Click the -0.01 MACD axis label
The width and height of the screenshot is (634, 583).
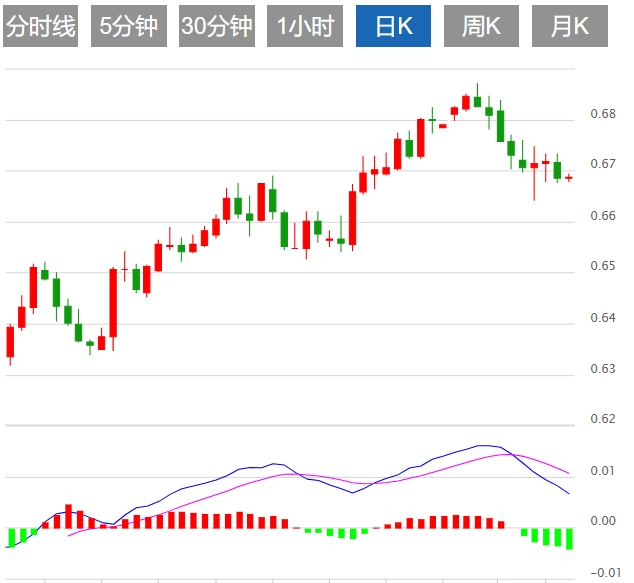point(605,572)
